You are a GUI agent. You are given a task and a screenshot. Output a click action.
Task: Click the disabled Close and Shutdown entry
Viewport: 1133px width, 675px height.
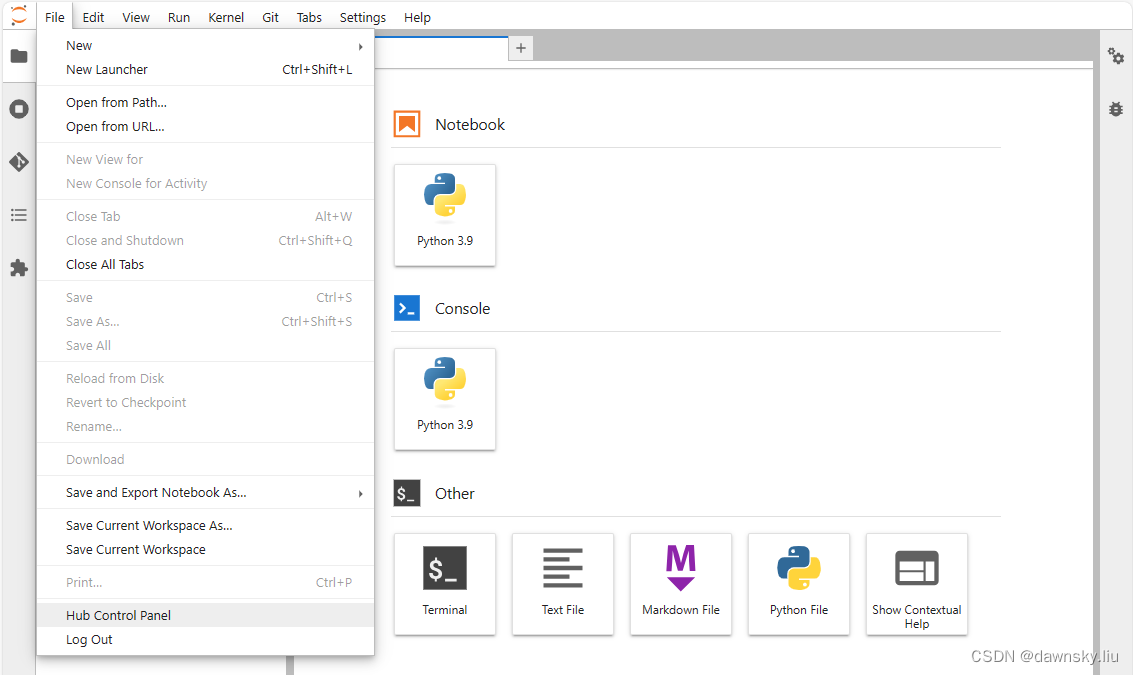pos(205,241)
